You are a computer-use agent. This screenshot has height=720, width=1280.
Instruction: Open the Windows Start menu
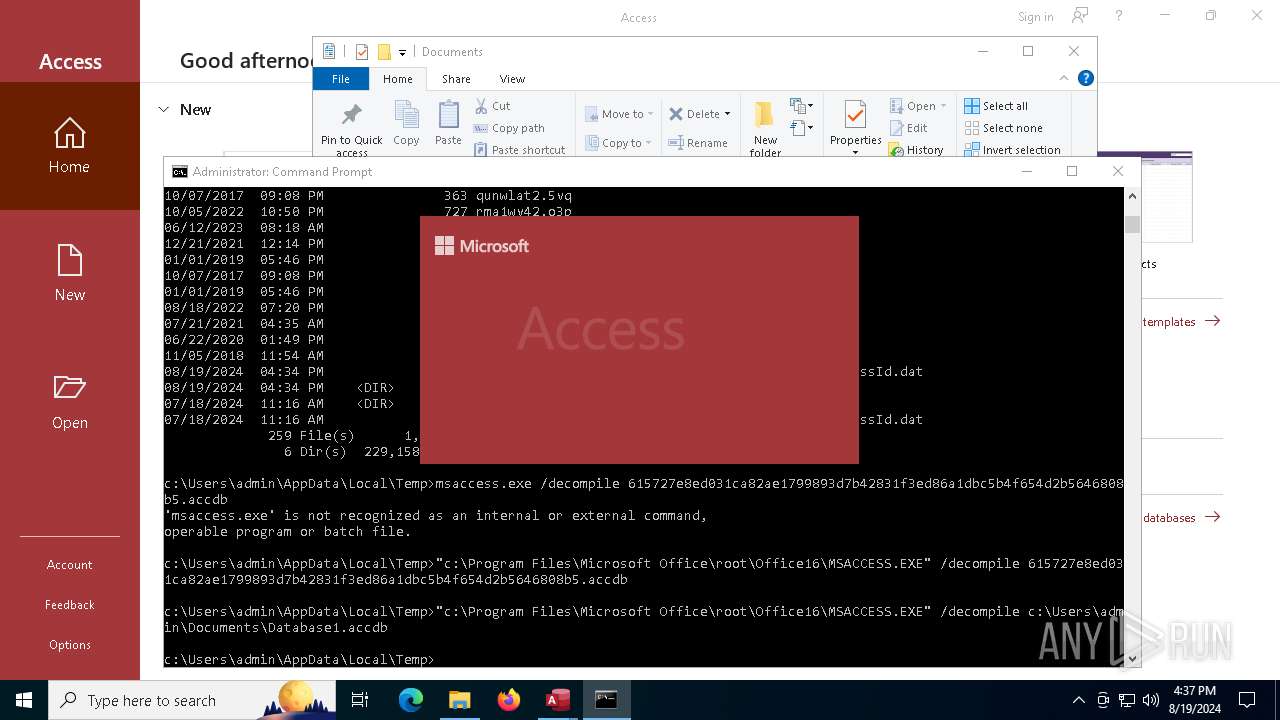[x=24, y=700]
